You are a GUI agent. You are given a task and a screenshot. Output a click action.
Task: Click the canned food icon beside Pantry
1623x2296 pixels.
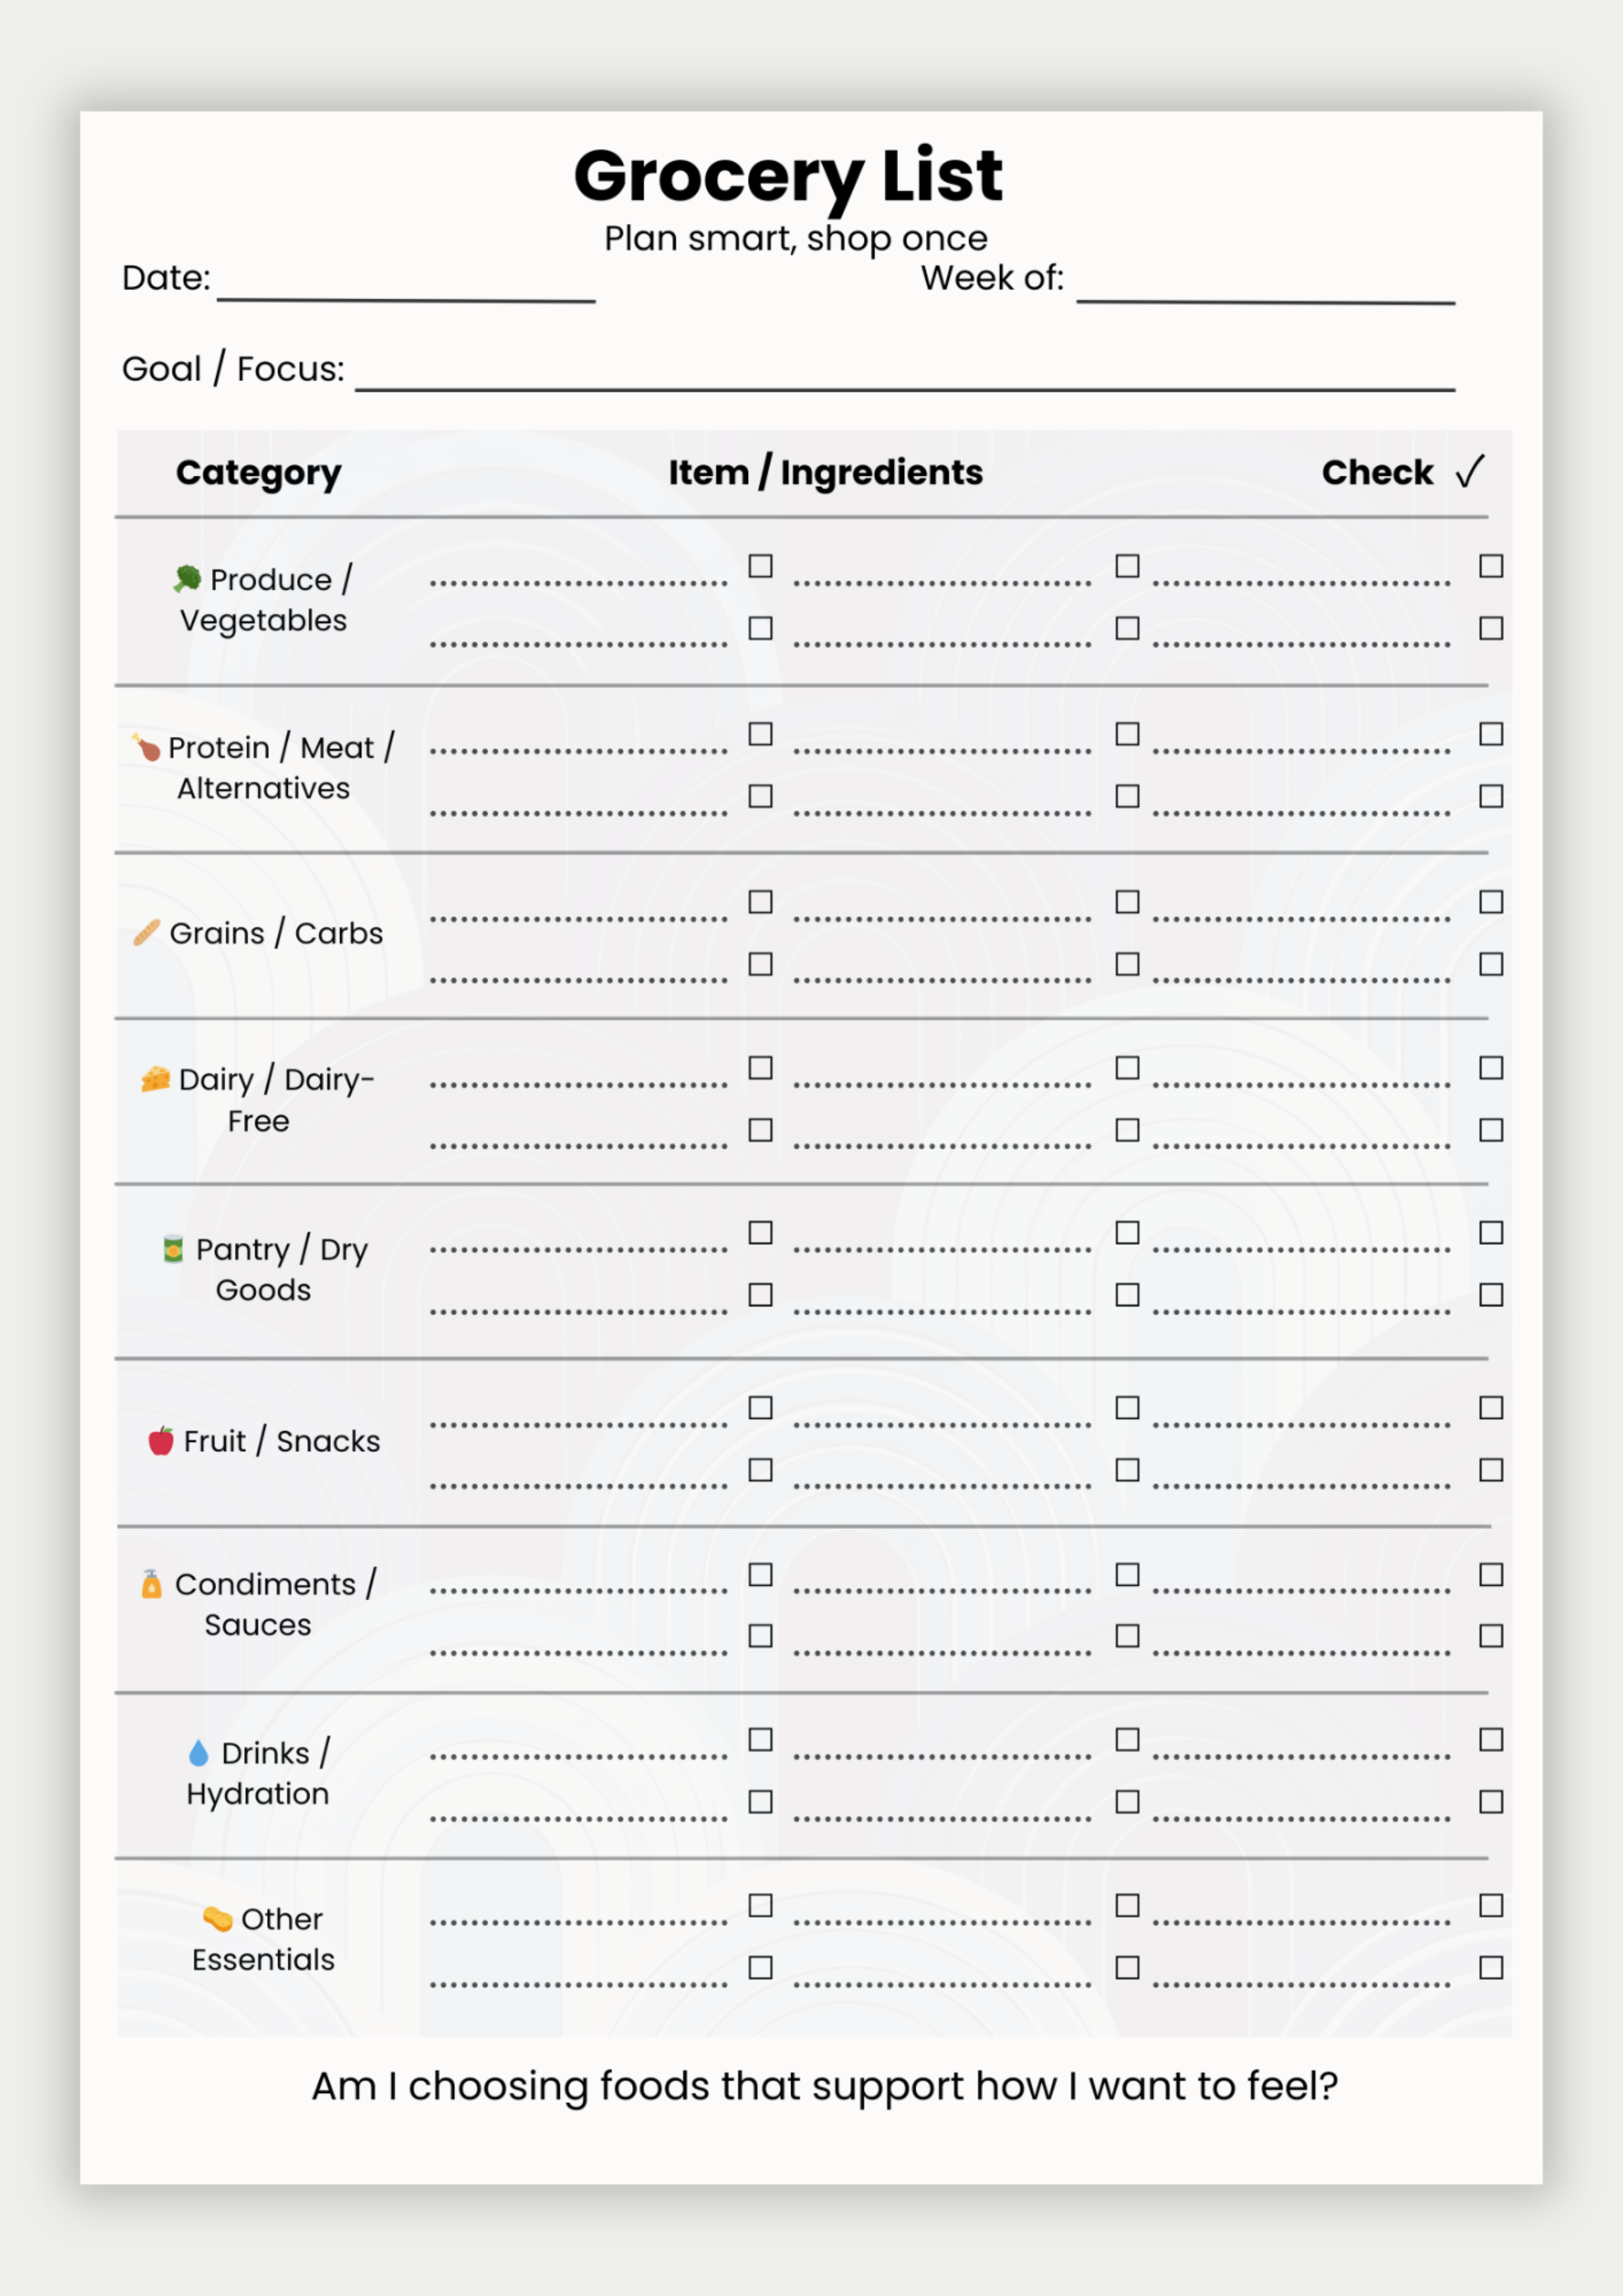coord(173,1249)
